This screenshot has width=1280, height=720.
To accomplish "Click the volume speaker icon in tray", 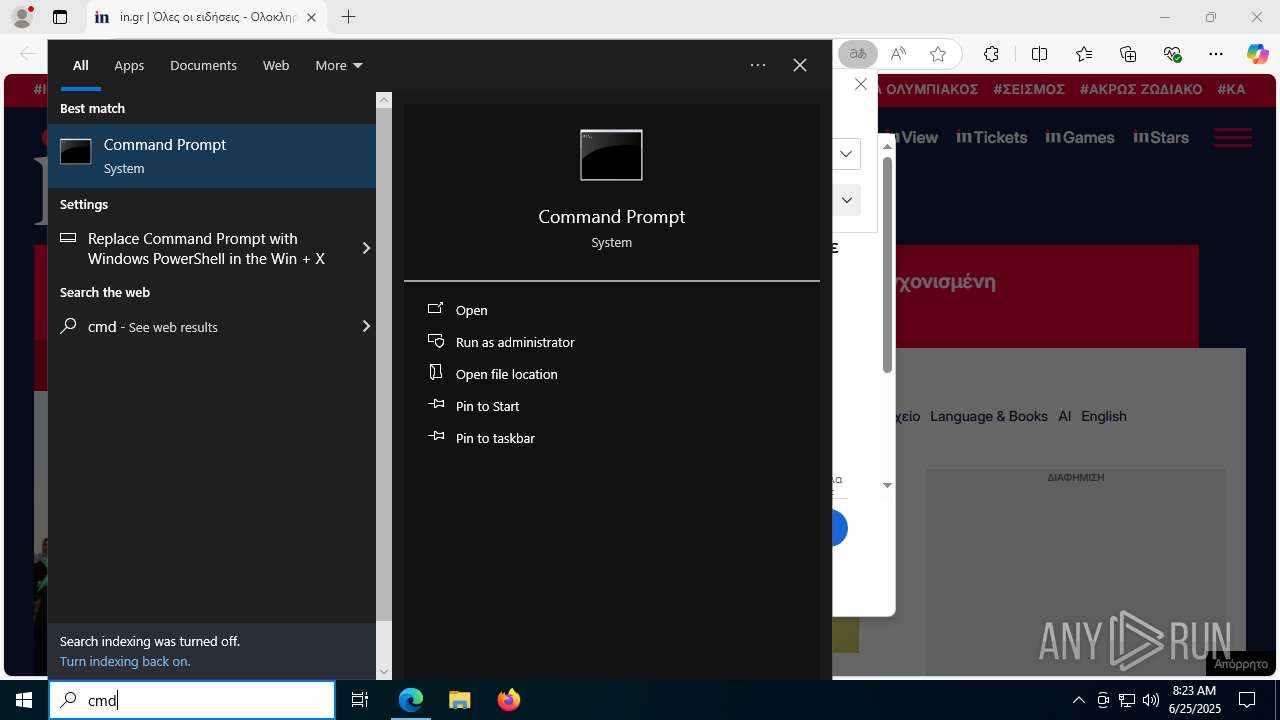I will pyautogui.click(x=1150, y=700).
